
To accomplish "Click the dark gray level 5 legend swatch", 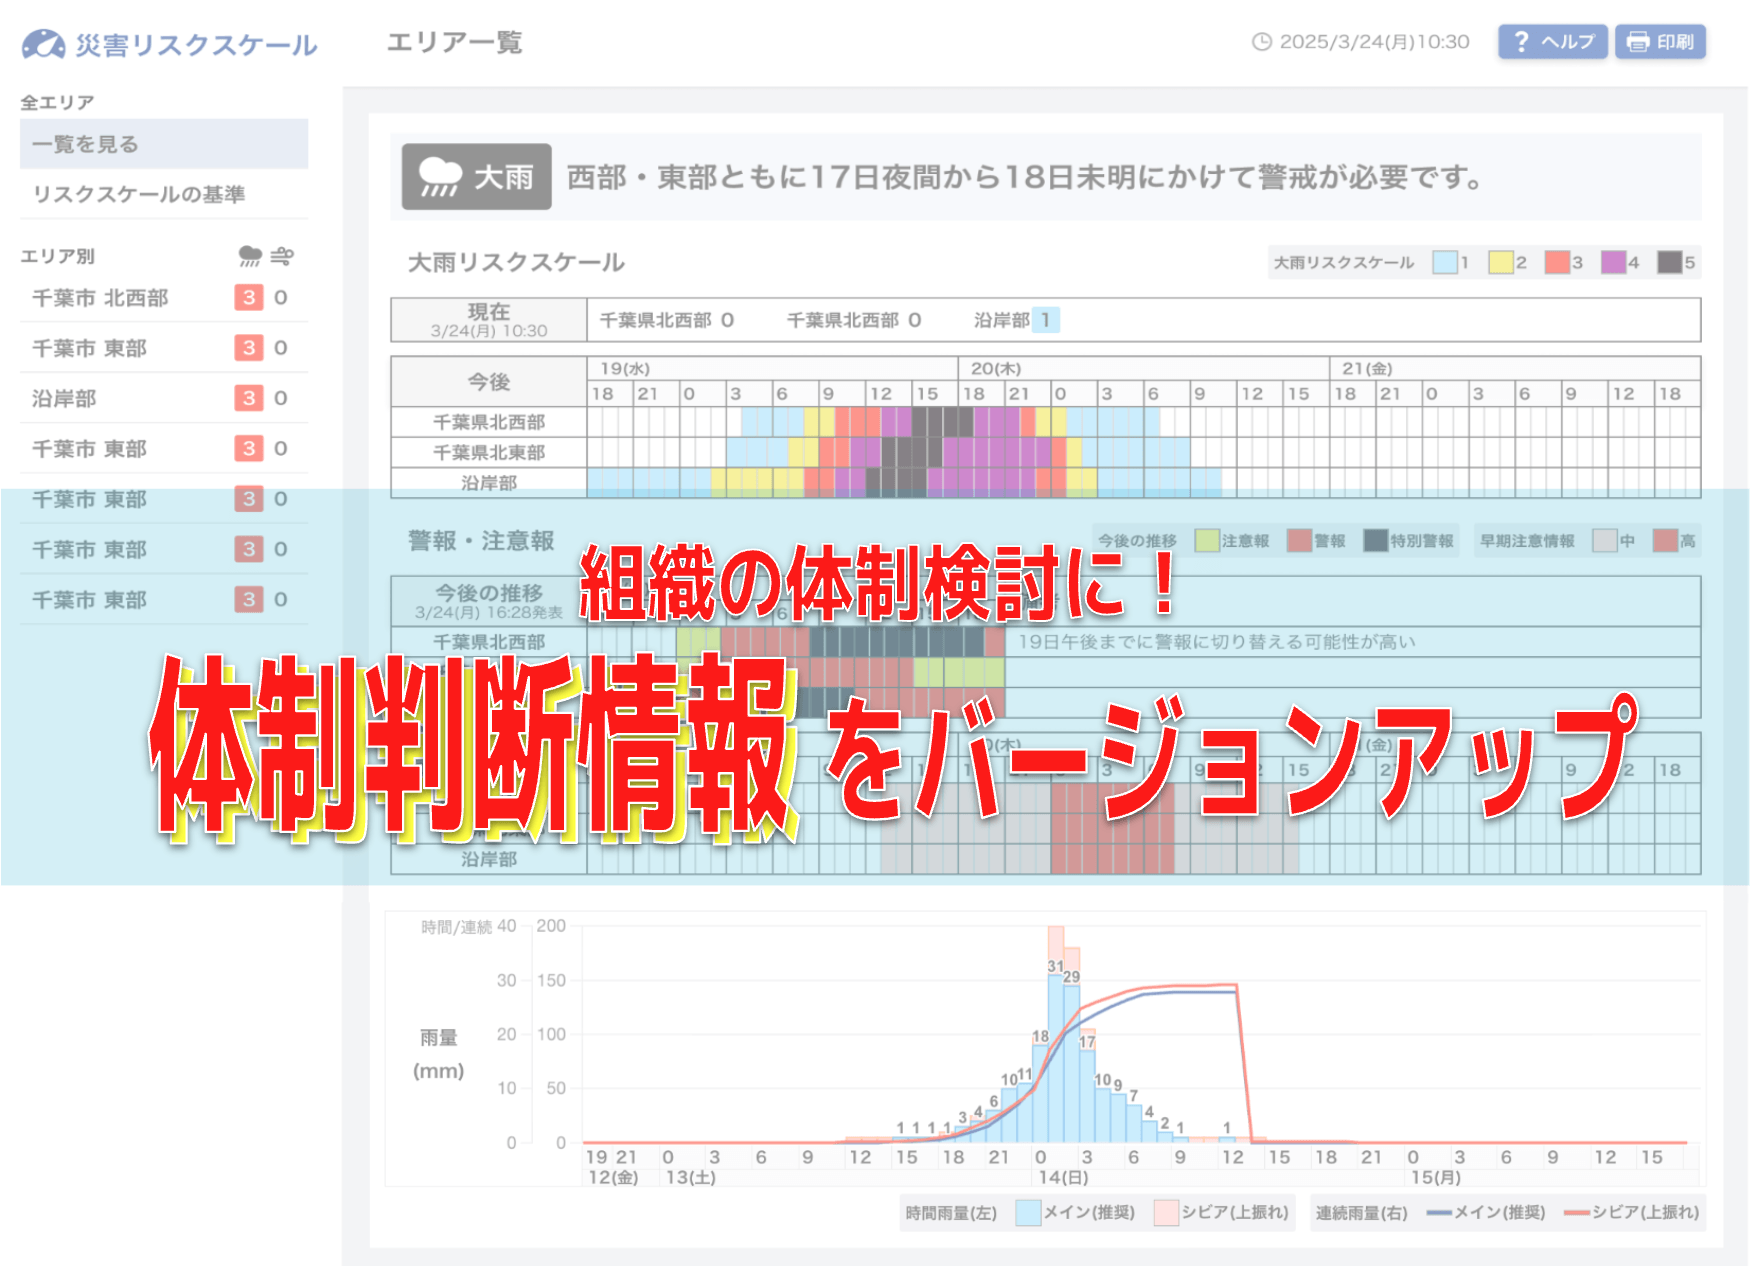I will pyautogui.click(x=1669, y=263).
